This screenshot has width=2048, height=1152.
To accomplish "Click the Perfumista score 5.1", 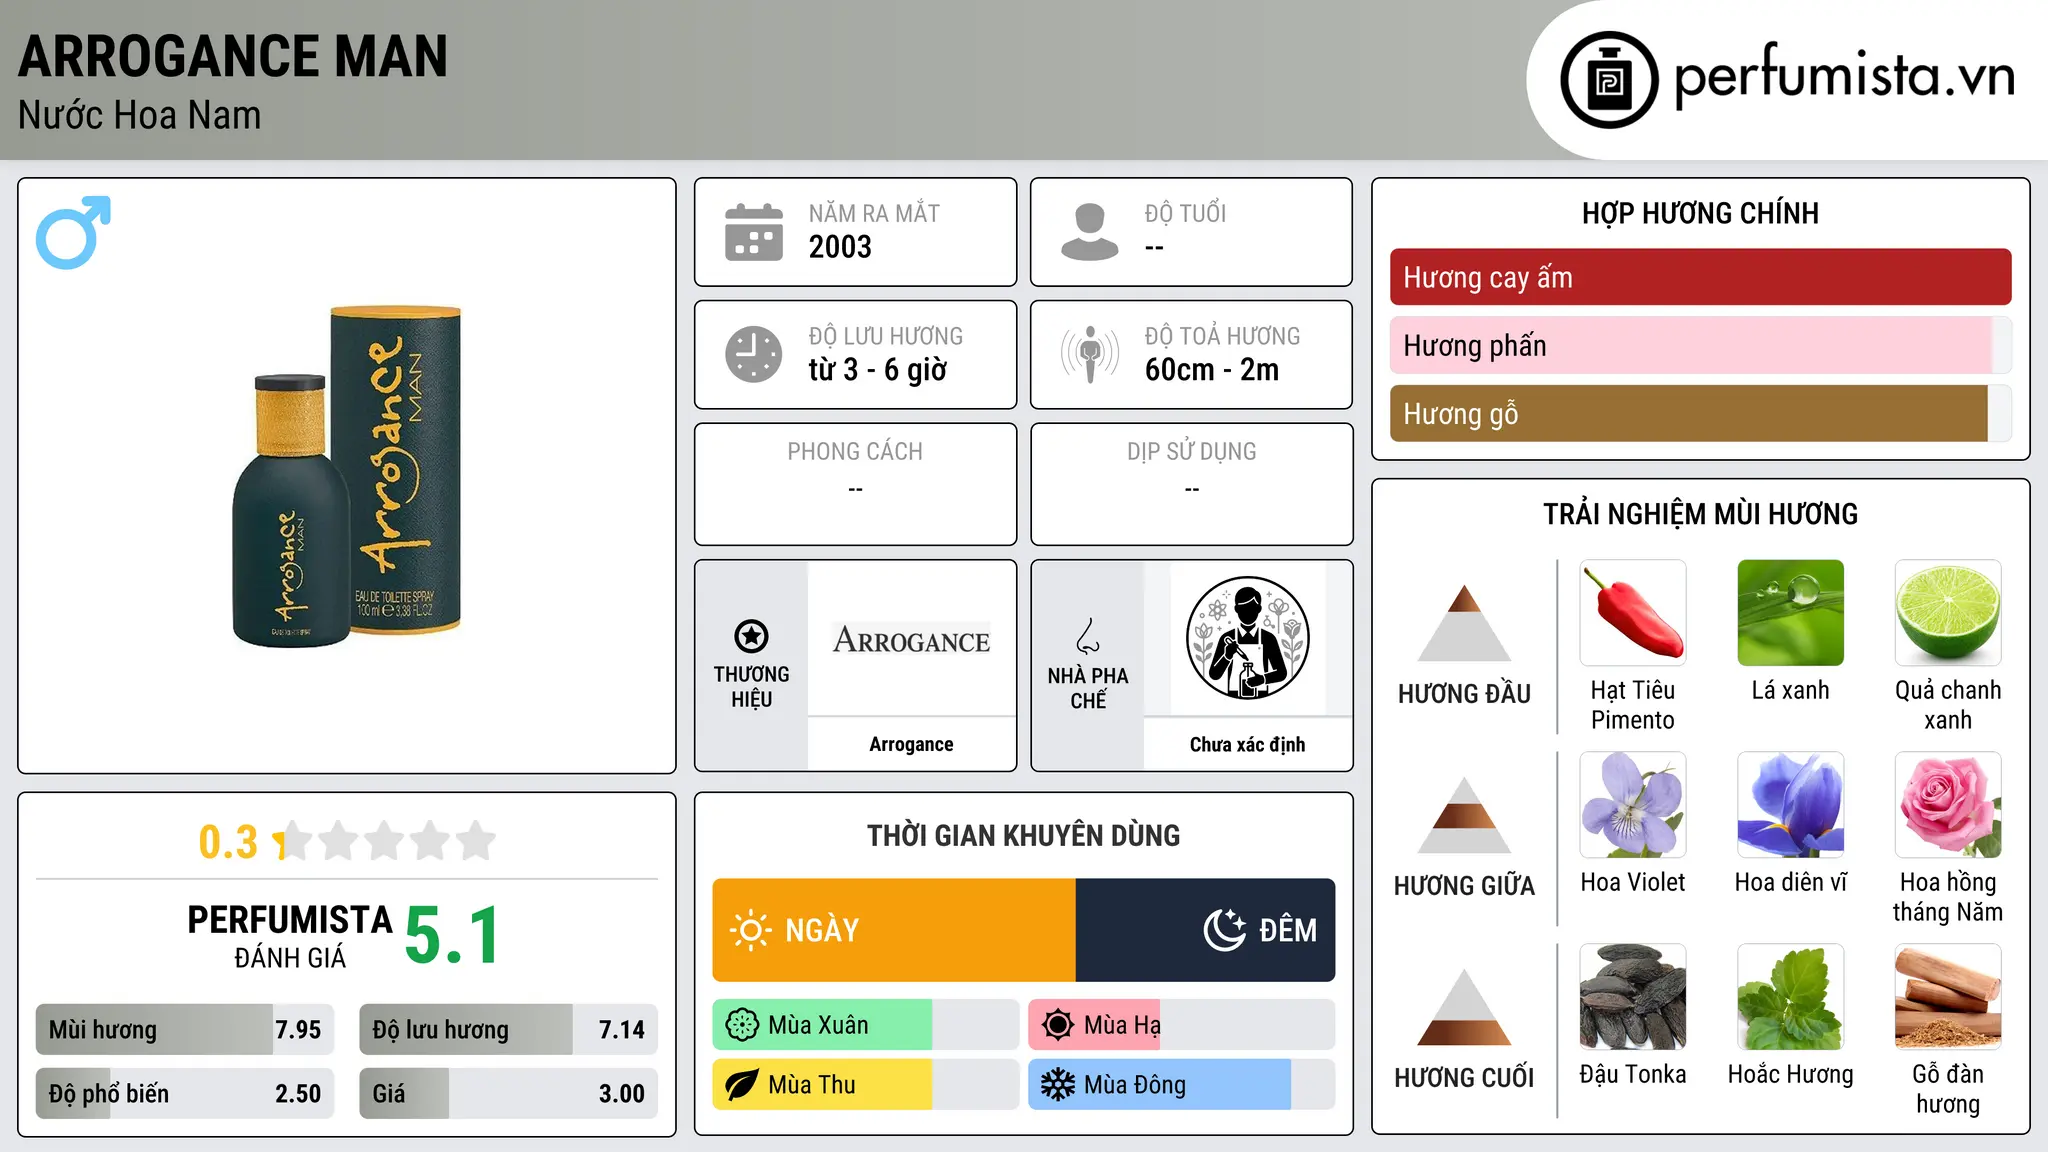I will (x=452, y=935).
